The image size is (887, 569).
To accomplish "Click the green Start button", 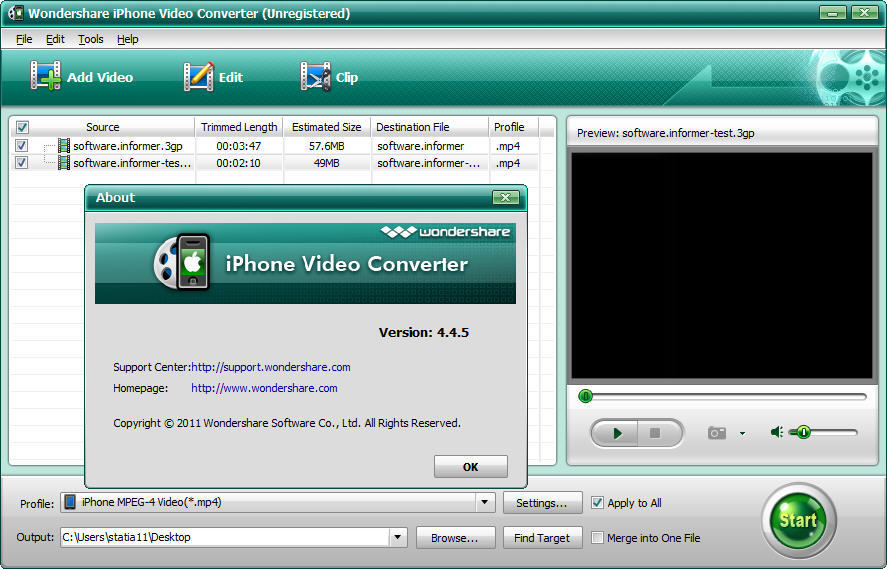I will [798, 520].
